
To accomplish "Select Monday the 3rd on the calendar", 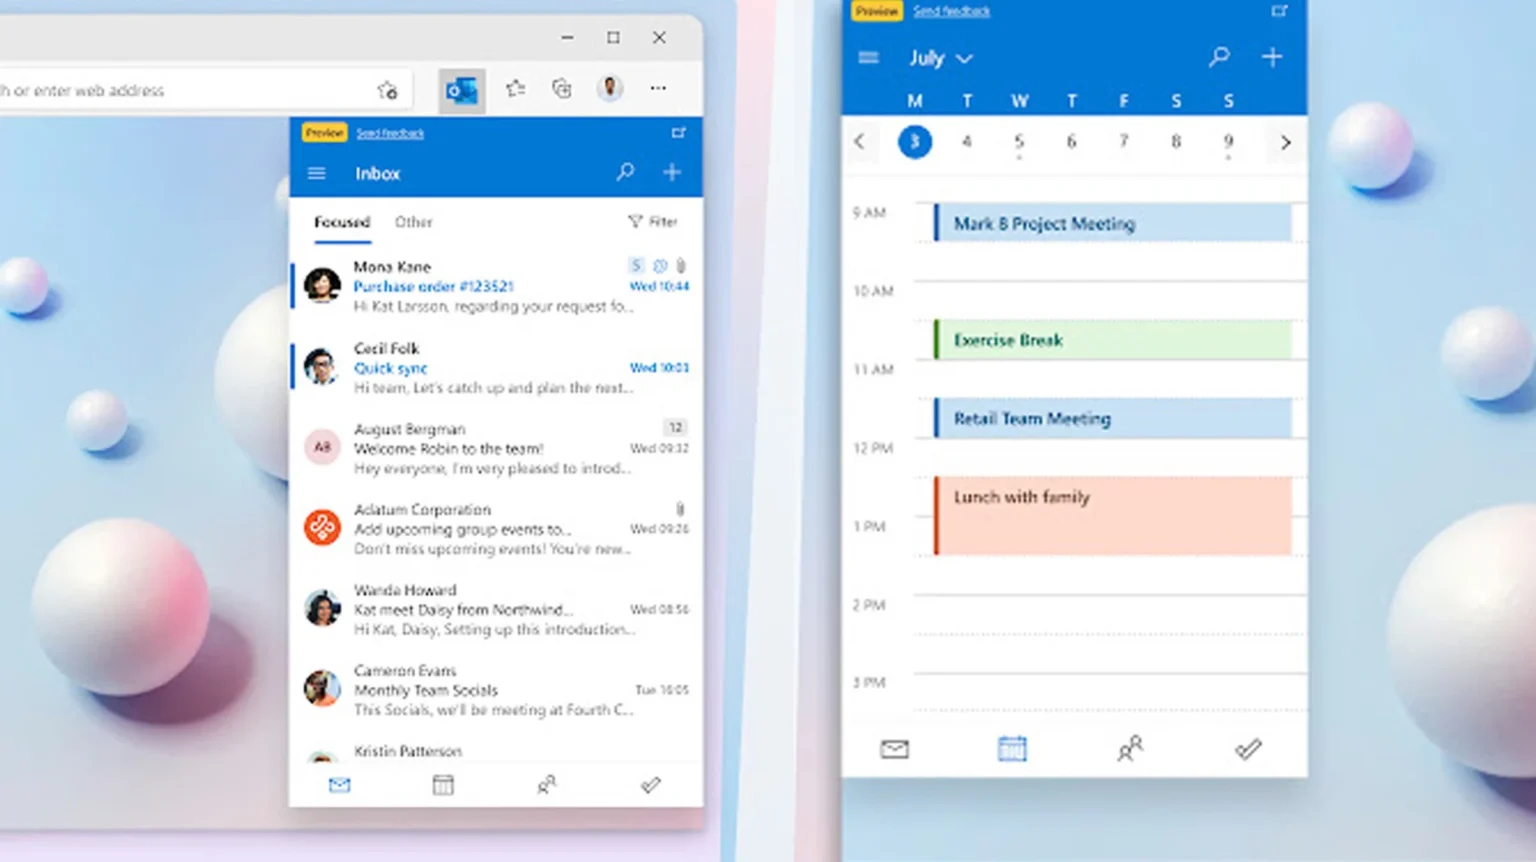I will 914,142.
